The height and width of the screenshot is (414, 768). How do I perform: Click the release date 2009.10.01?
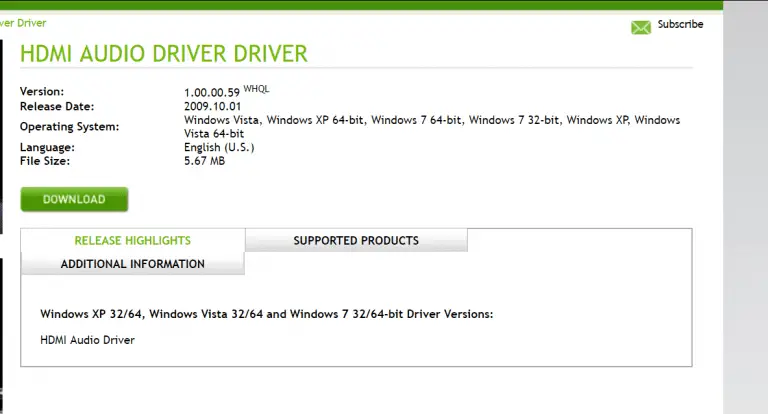pos(213,106)
